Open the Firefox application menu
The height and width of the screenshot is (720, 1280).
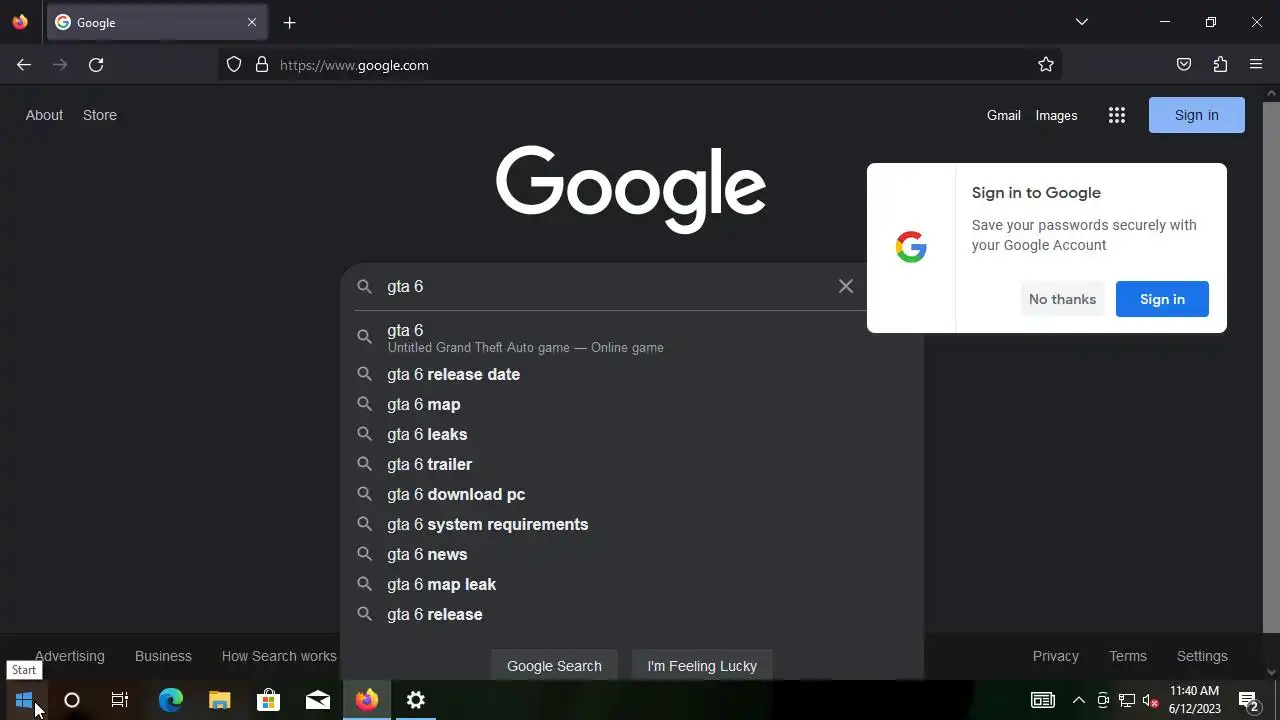click(1256, 65)
